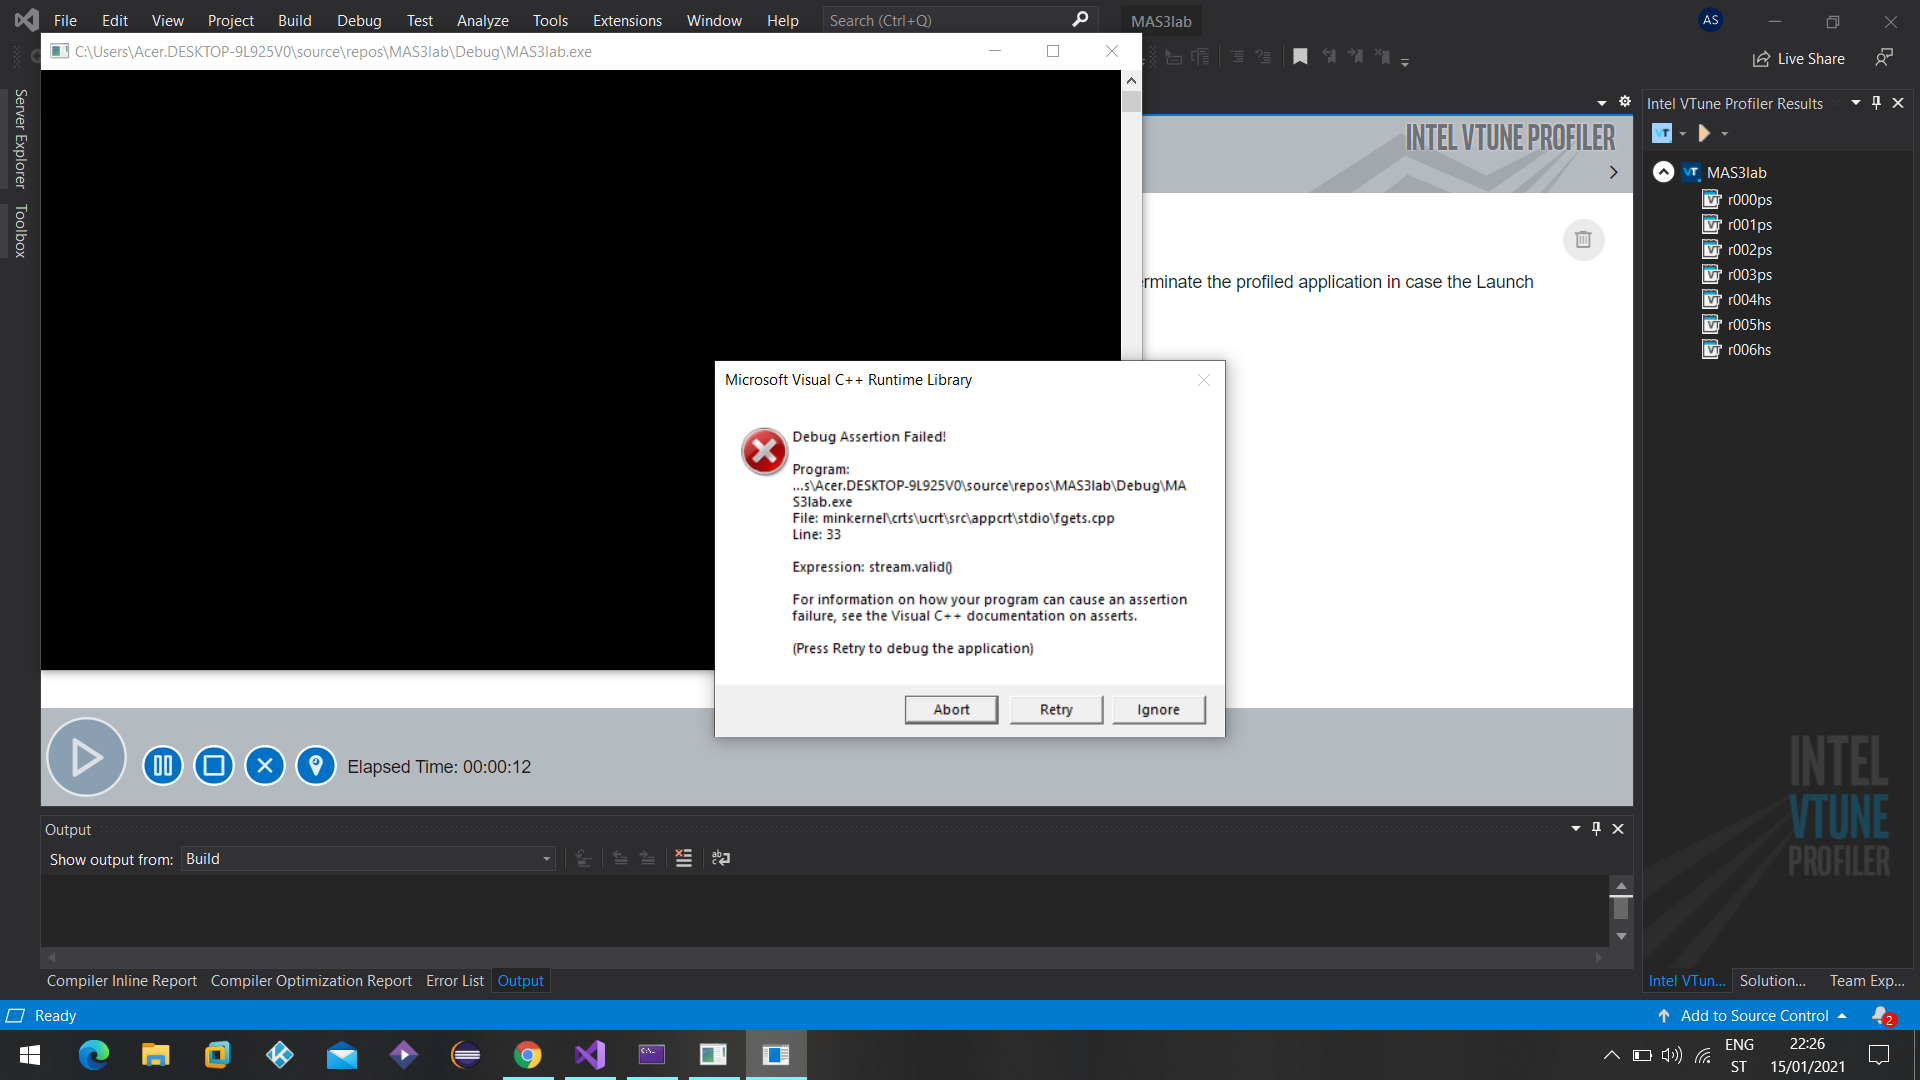The height and width of the screenshot is (1080, 1920).
Task: Clear all bookmarks icon
Action: pyautogui.click(x=1382, y=57)
